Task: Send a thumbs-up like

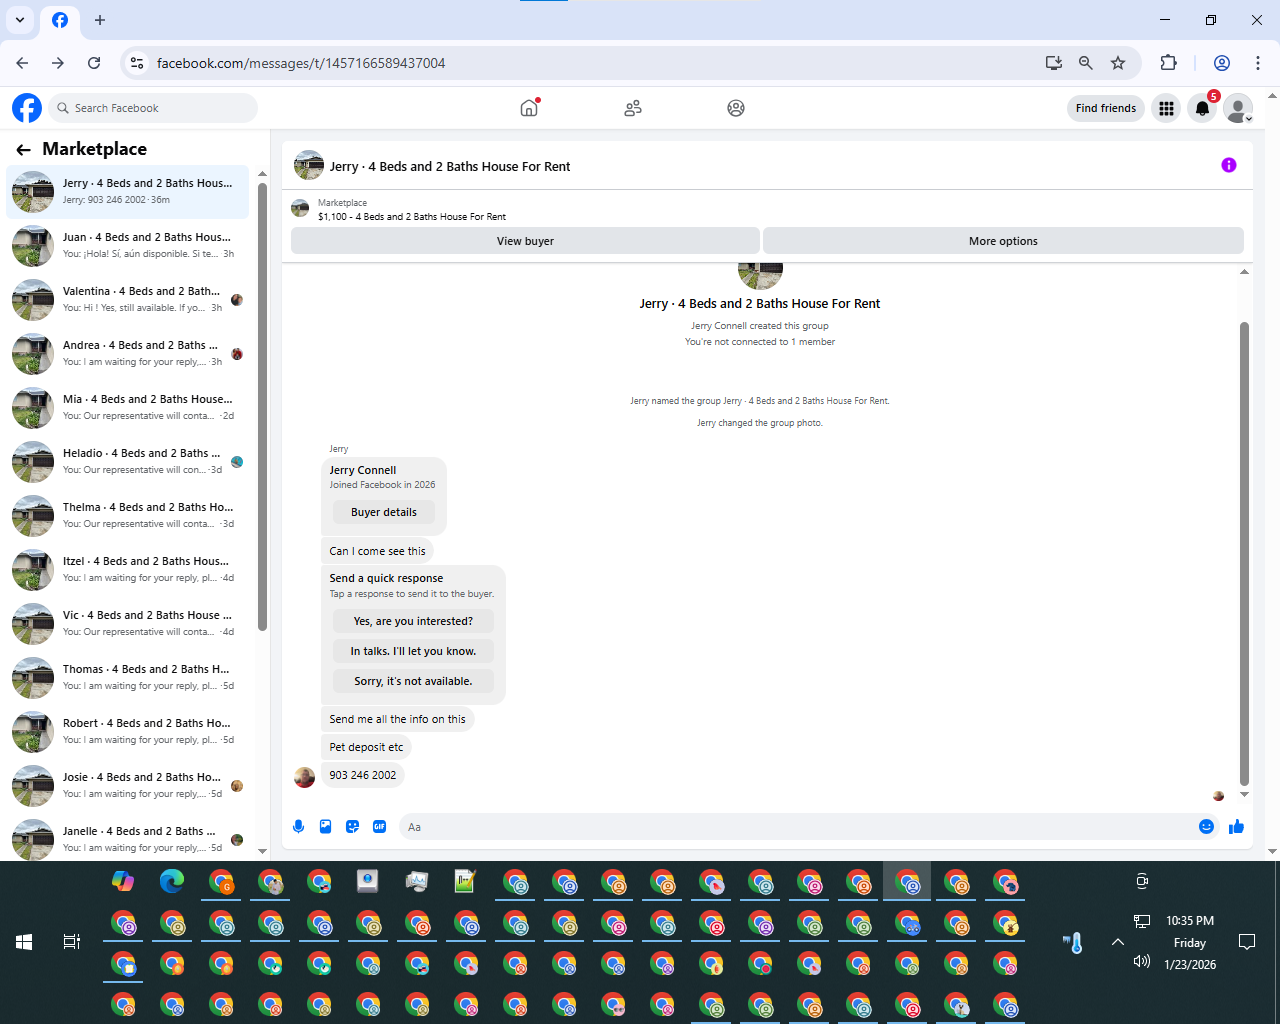Action: pos(1236,826)
